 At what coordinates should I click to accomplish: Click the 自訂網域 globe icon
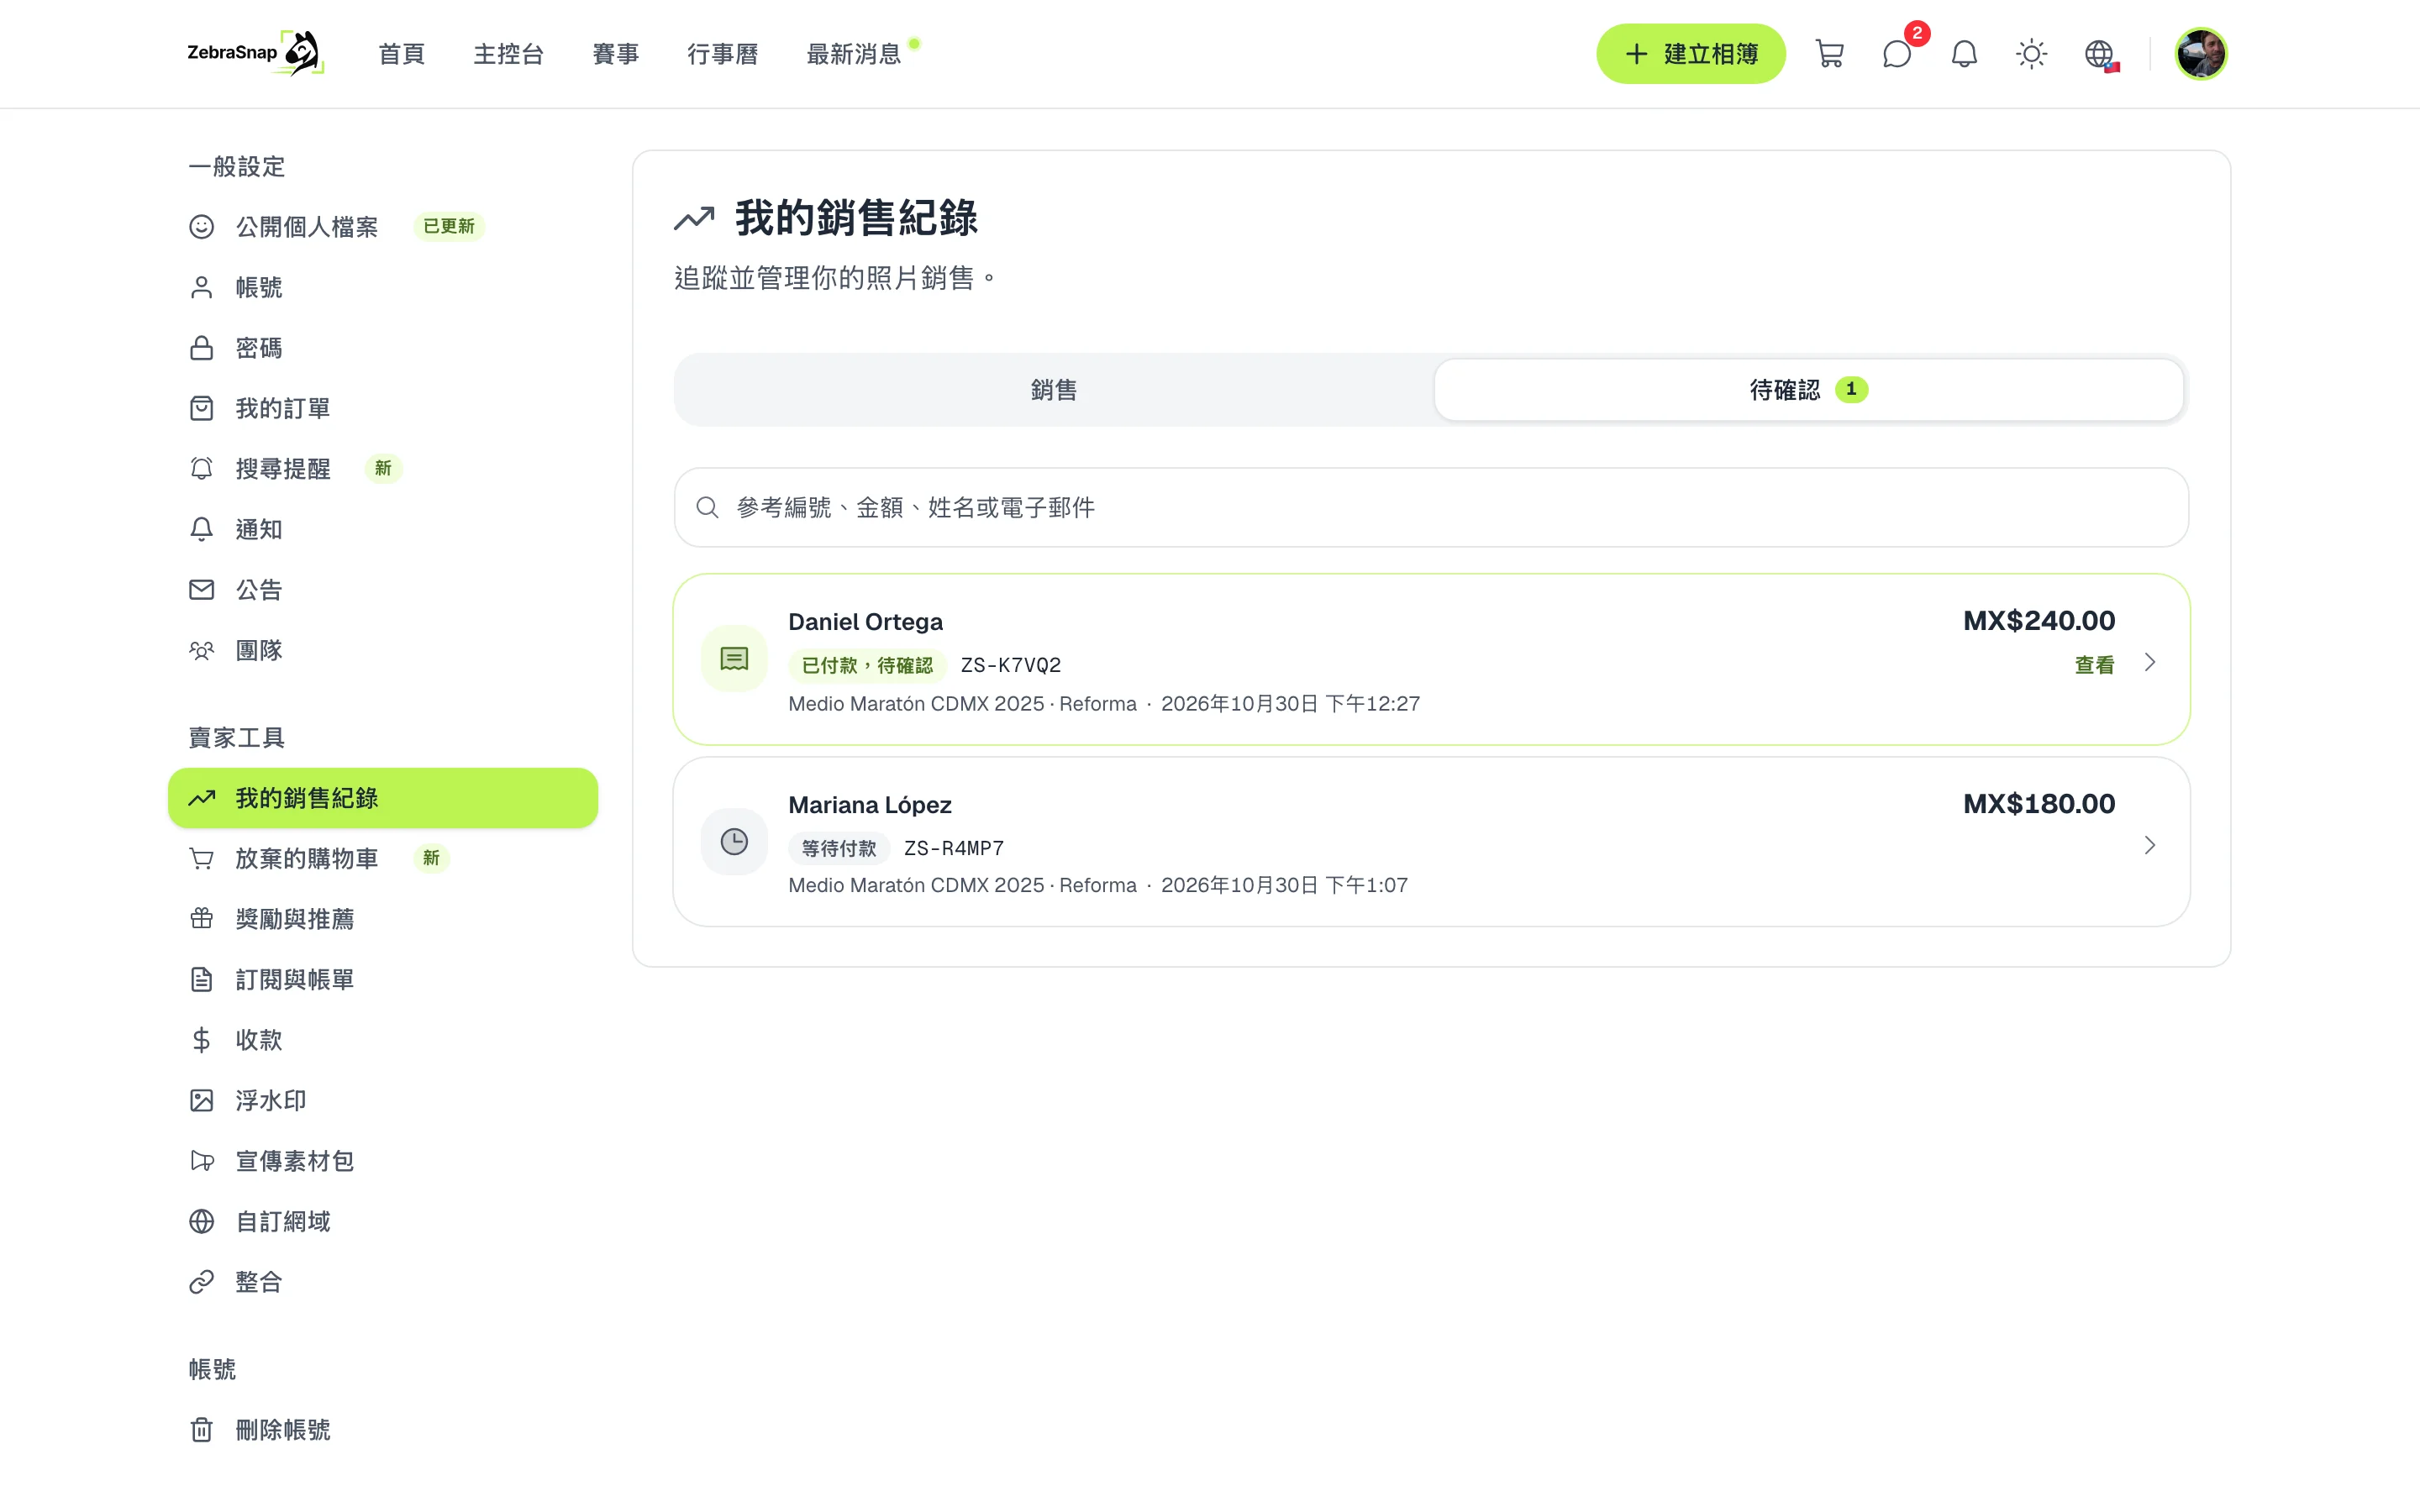pos(202,1222)
